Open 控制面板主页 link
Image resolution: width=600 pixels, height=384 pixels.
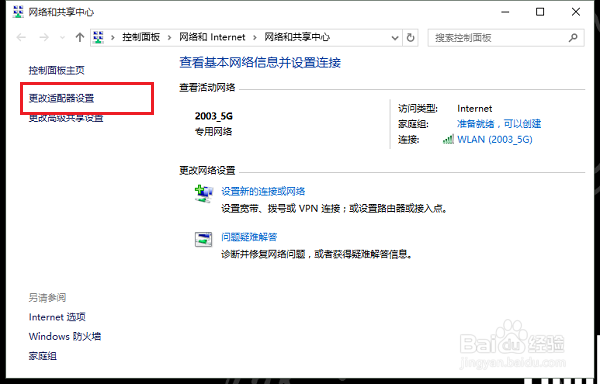click(57, 70)
